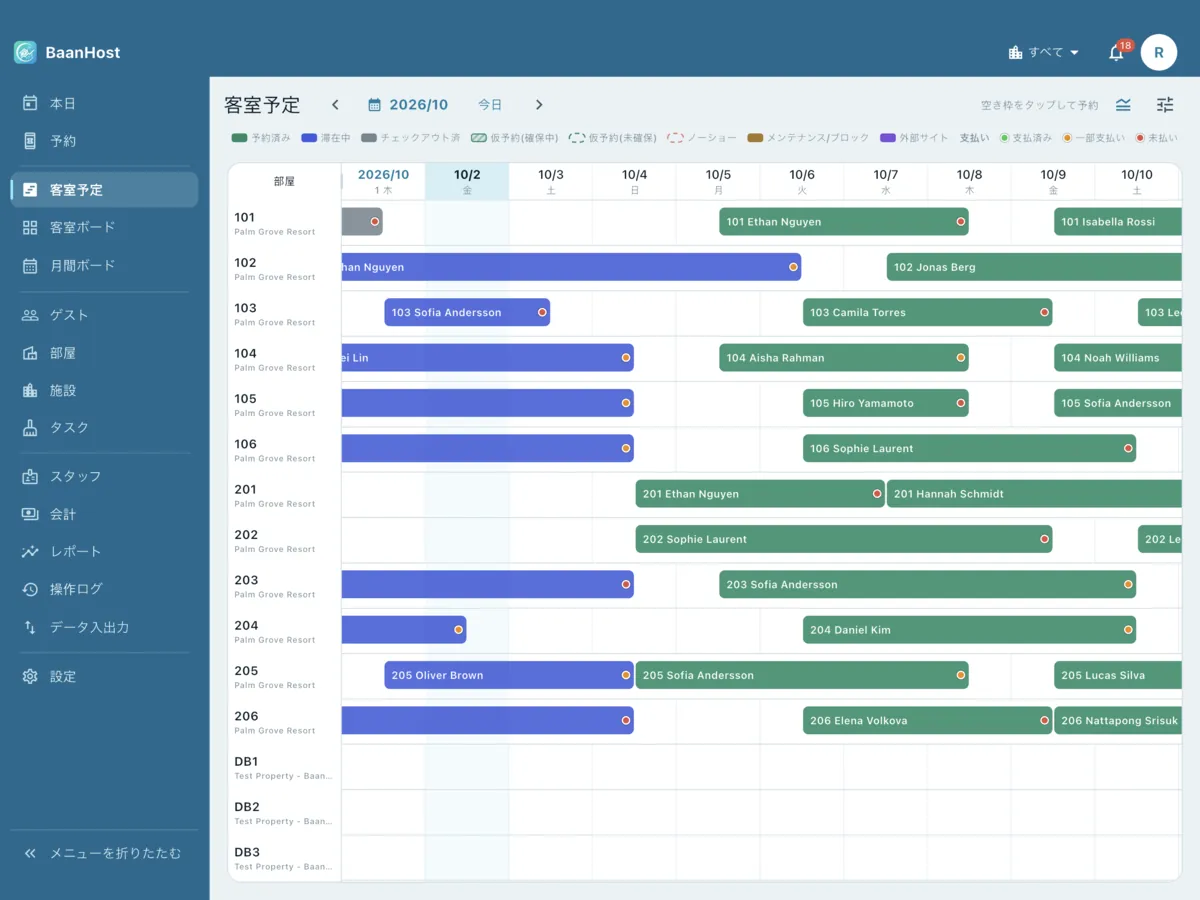Jump to today with 今日 button
The image size is (1200, 900).
[490, 105]
